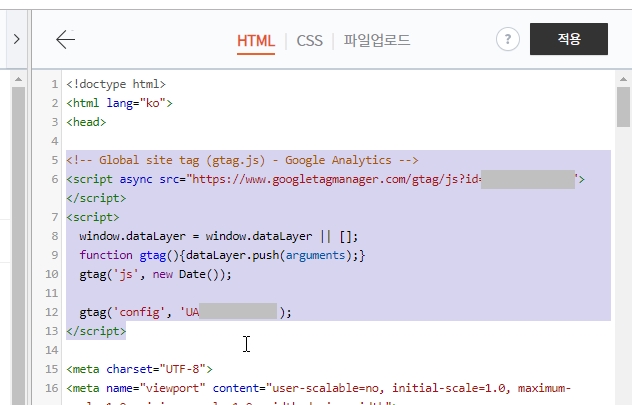This screenshot has height=405, width=632.
Task: Click the googletagmanager script src line
Action: [x=326, y=179]
